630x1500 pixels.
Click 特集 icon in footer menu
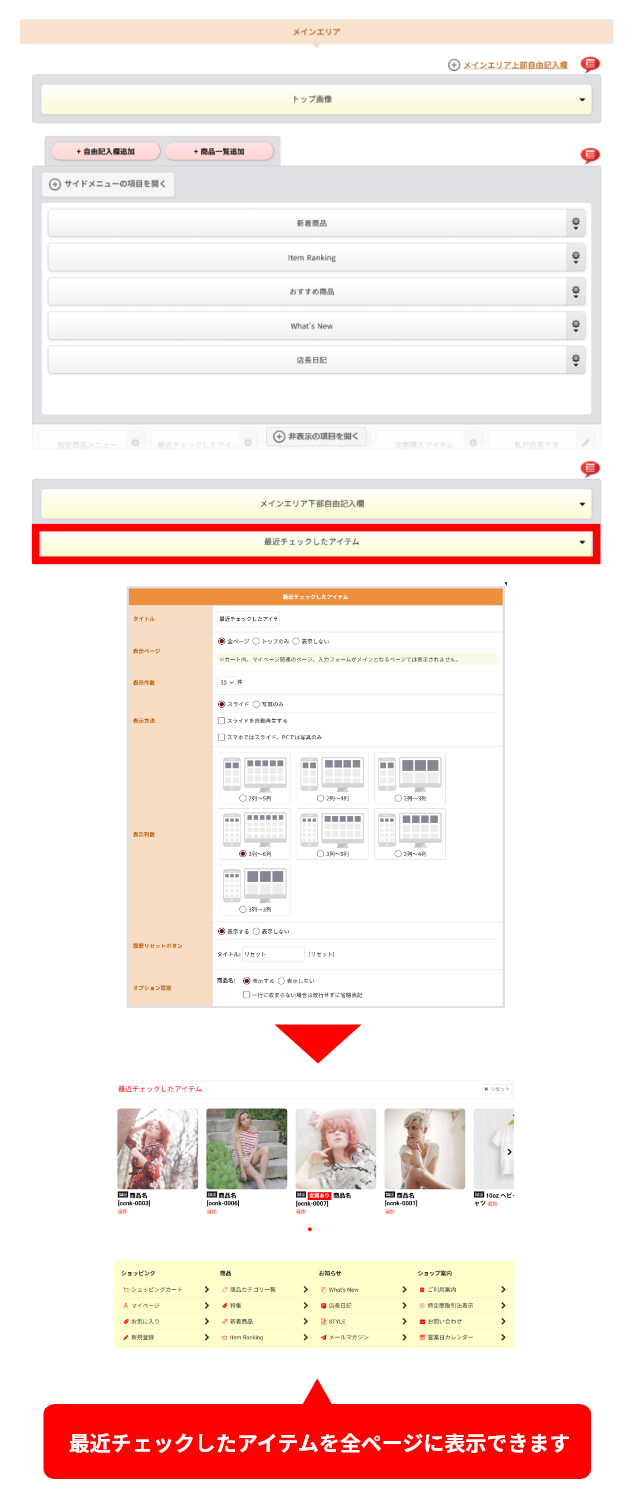[225, 1305]
